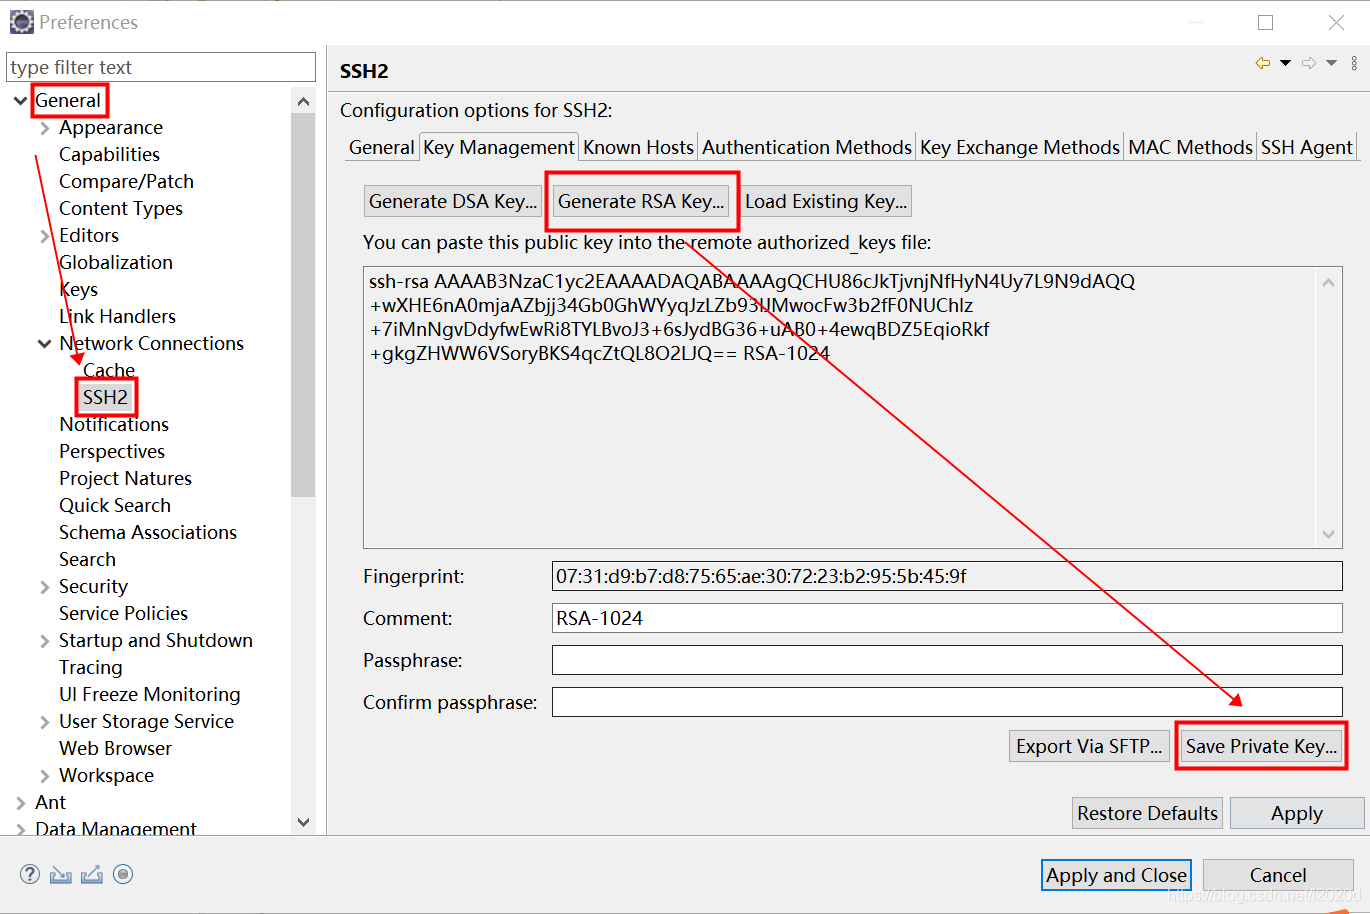Select Link Handlers tree item
The height and width of the screenshot is (914, 1370).
(x=117, y=316)
